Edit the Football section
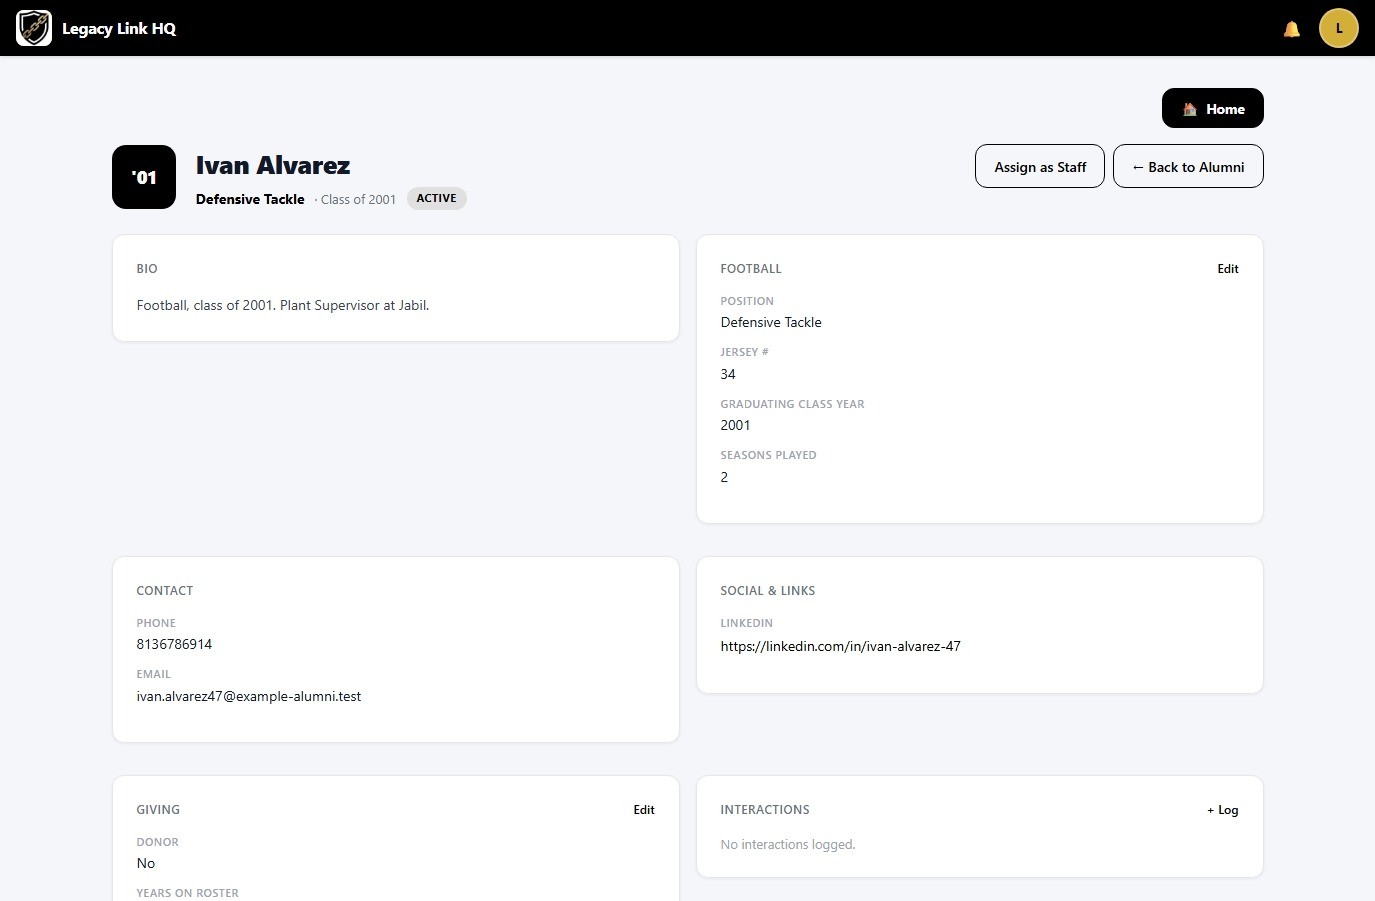This screenshot has width=1375, height=901. [1228, 269]
